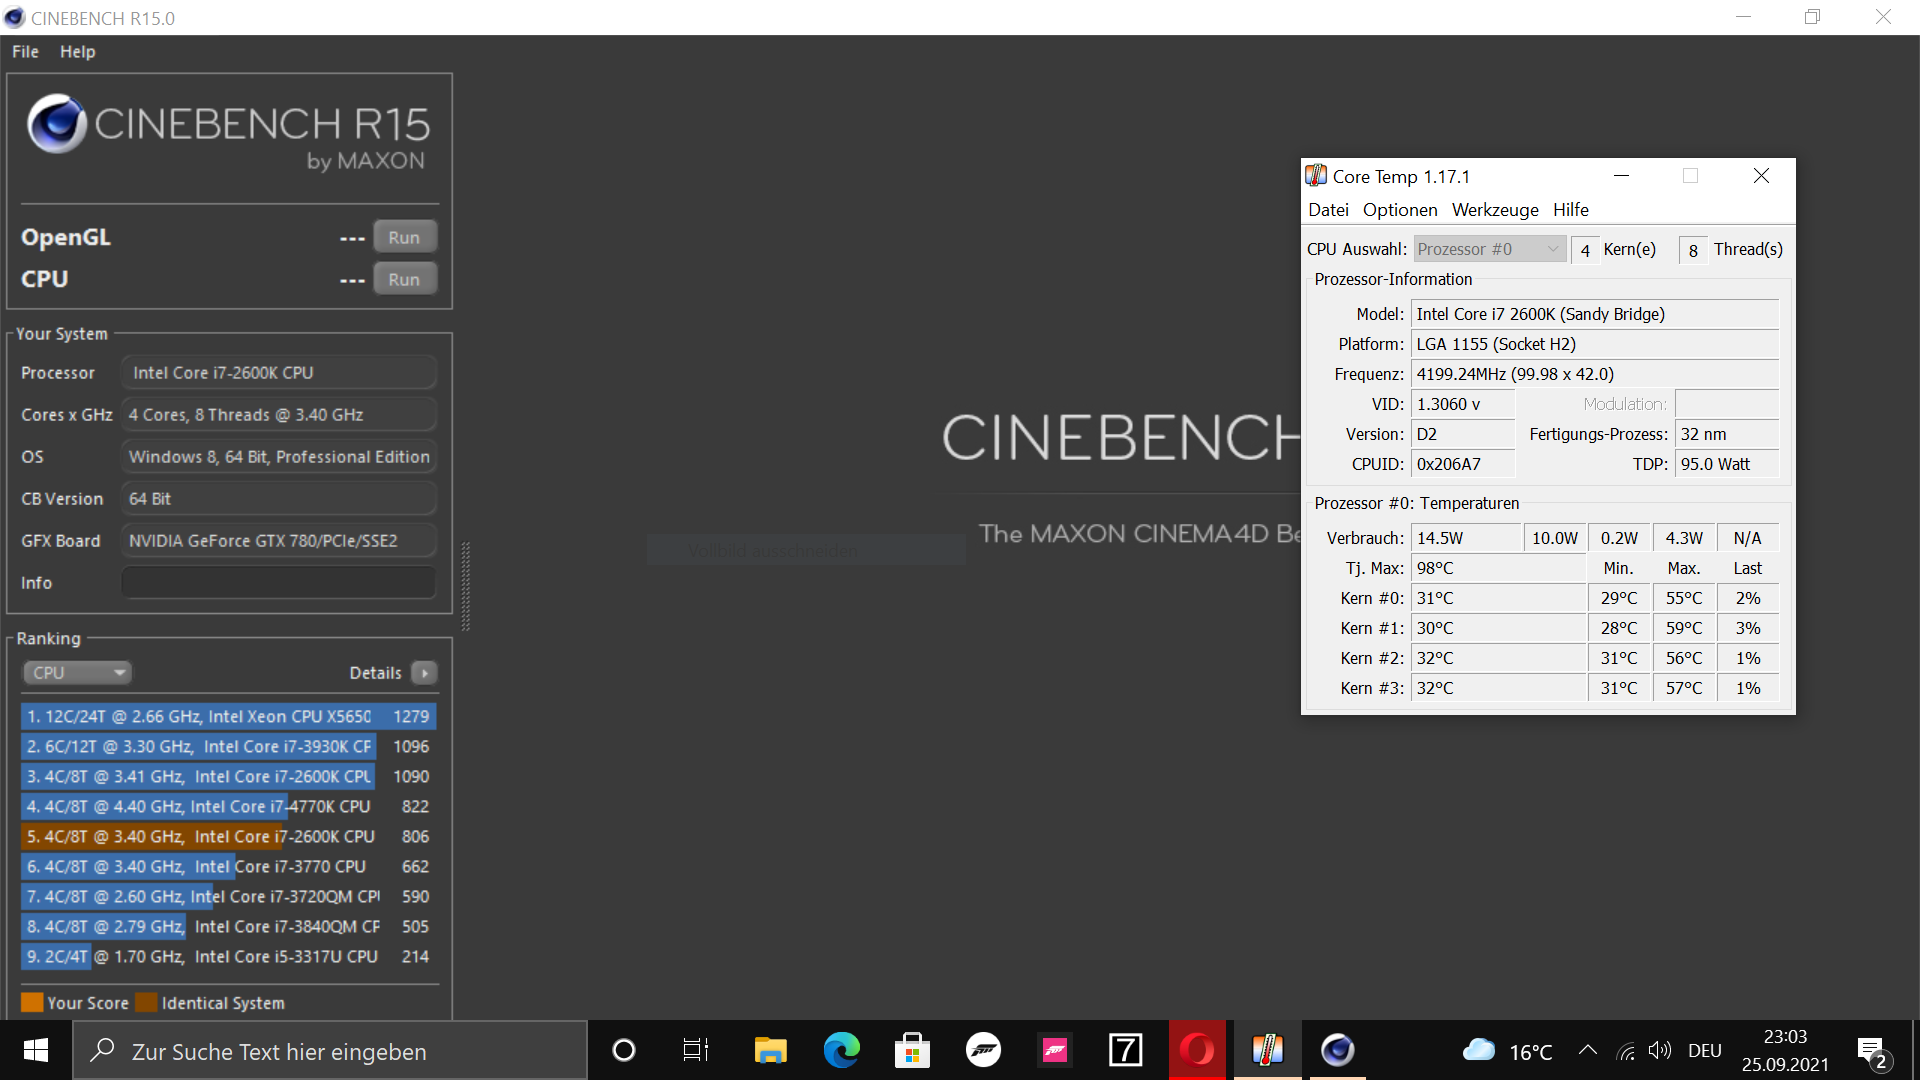Open Opera browser from the taskbar
The image size is (1920, 1080).
[x=1197, y=1050]
